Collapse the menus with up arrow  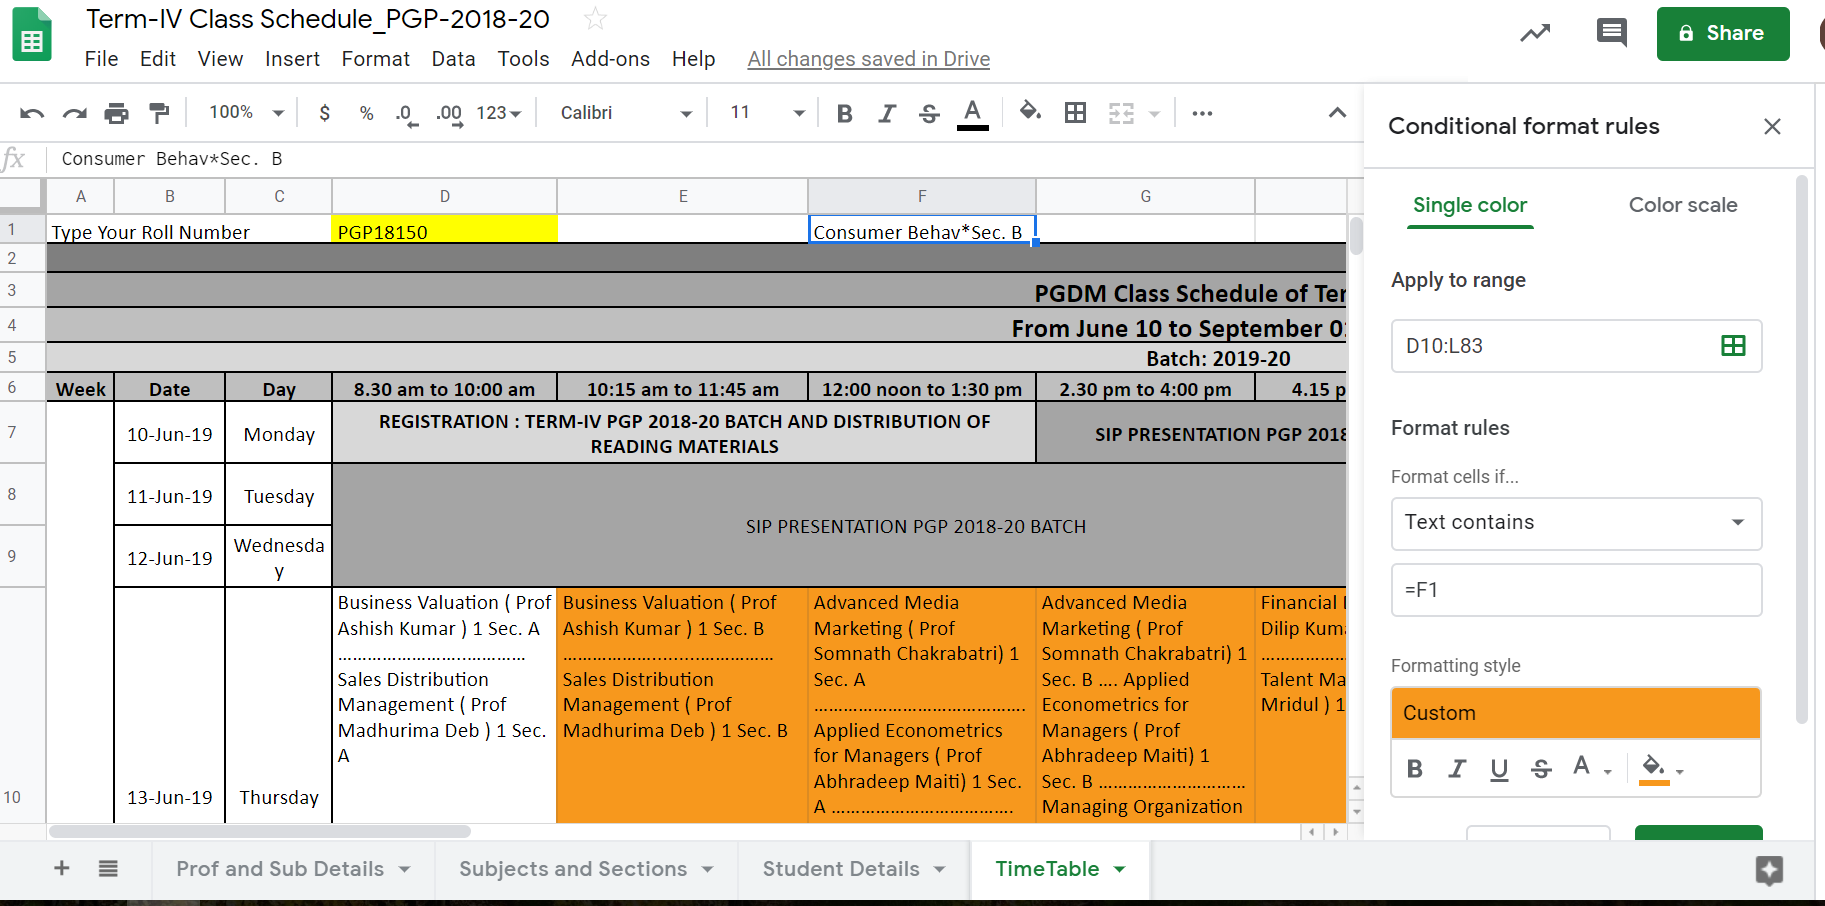point(1337,113)
